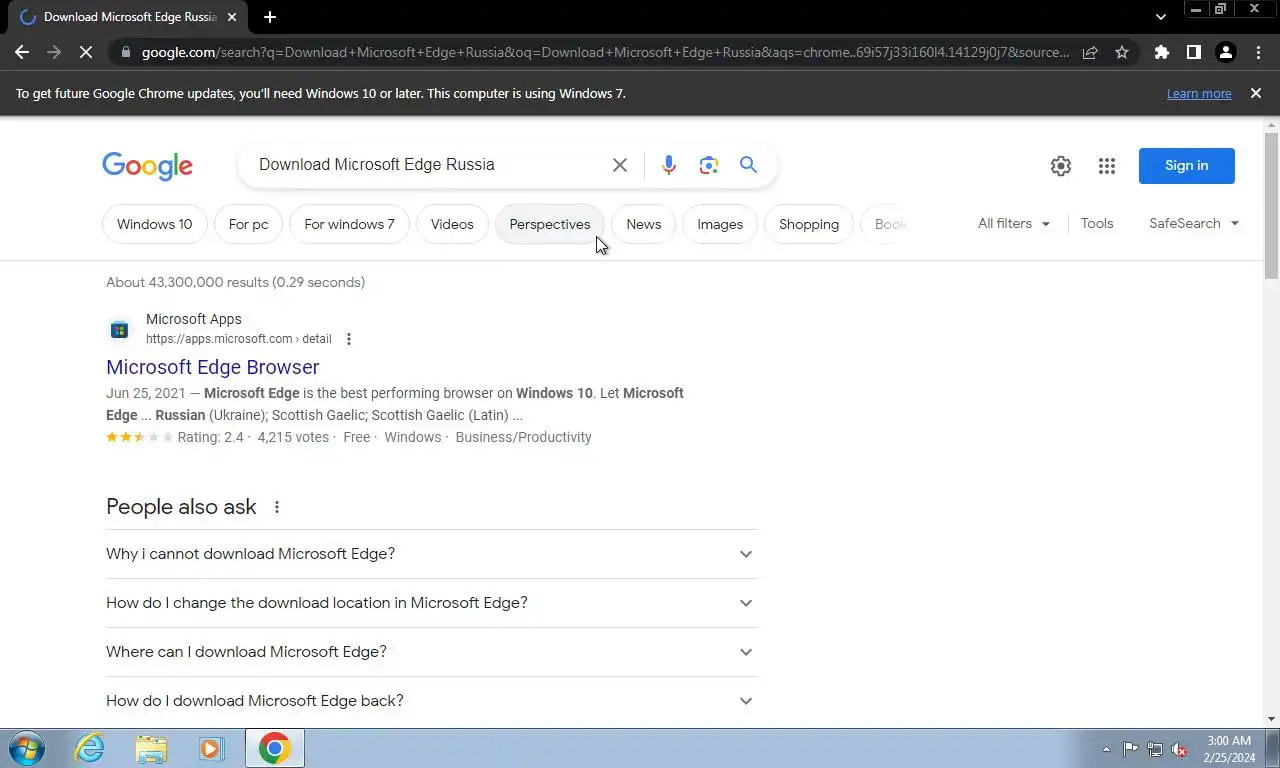Submit search with the magnifier icon
This screenshot has height=768, width=1280.
pos(748,165)
